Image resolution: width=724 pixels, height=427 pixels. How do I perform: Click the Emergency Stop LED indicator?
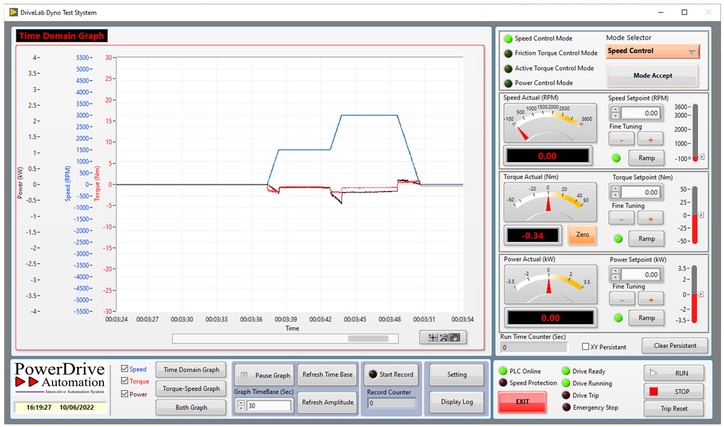point(566,408)
